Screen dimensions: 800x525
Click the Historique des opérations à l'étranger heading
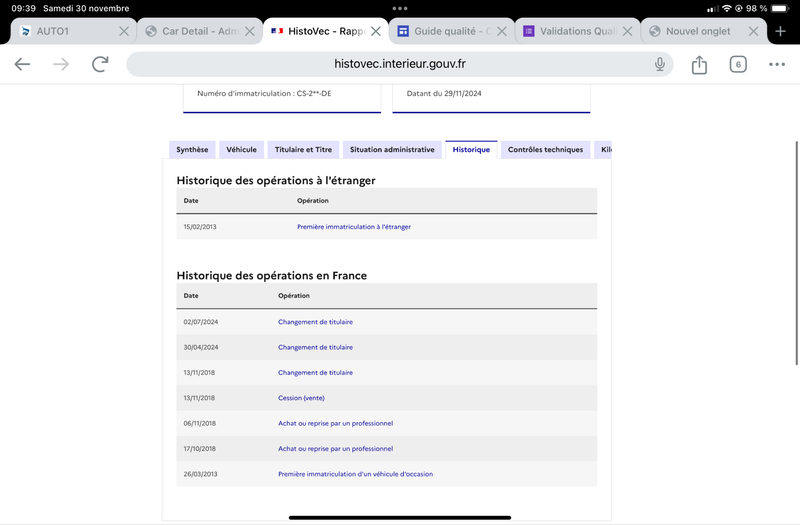(x=276, y=181)
